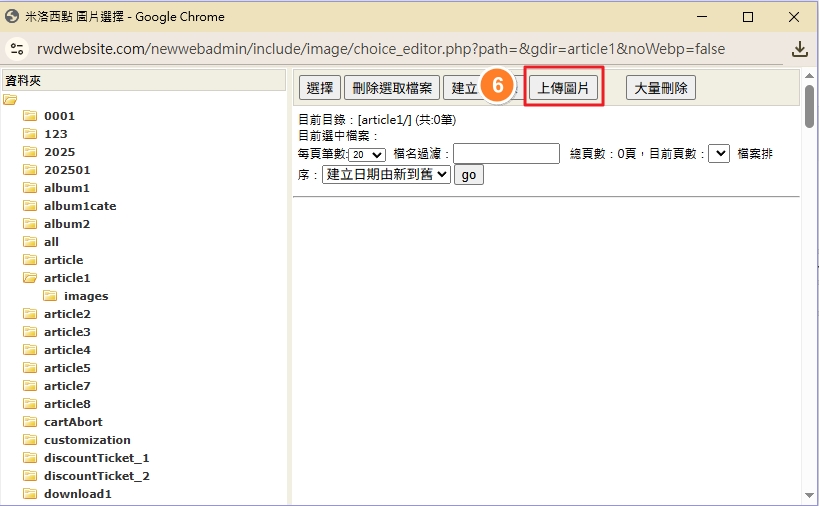The image size is (819, 506).
Task: Click the site info icon beside URL
Action: point(16,49)
